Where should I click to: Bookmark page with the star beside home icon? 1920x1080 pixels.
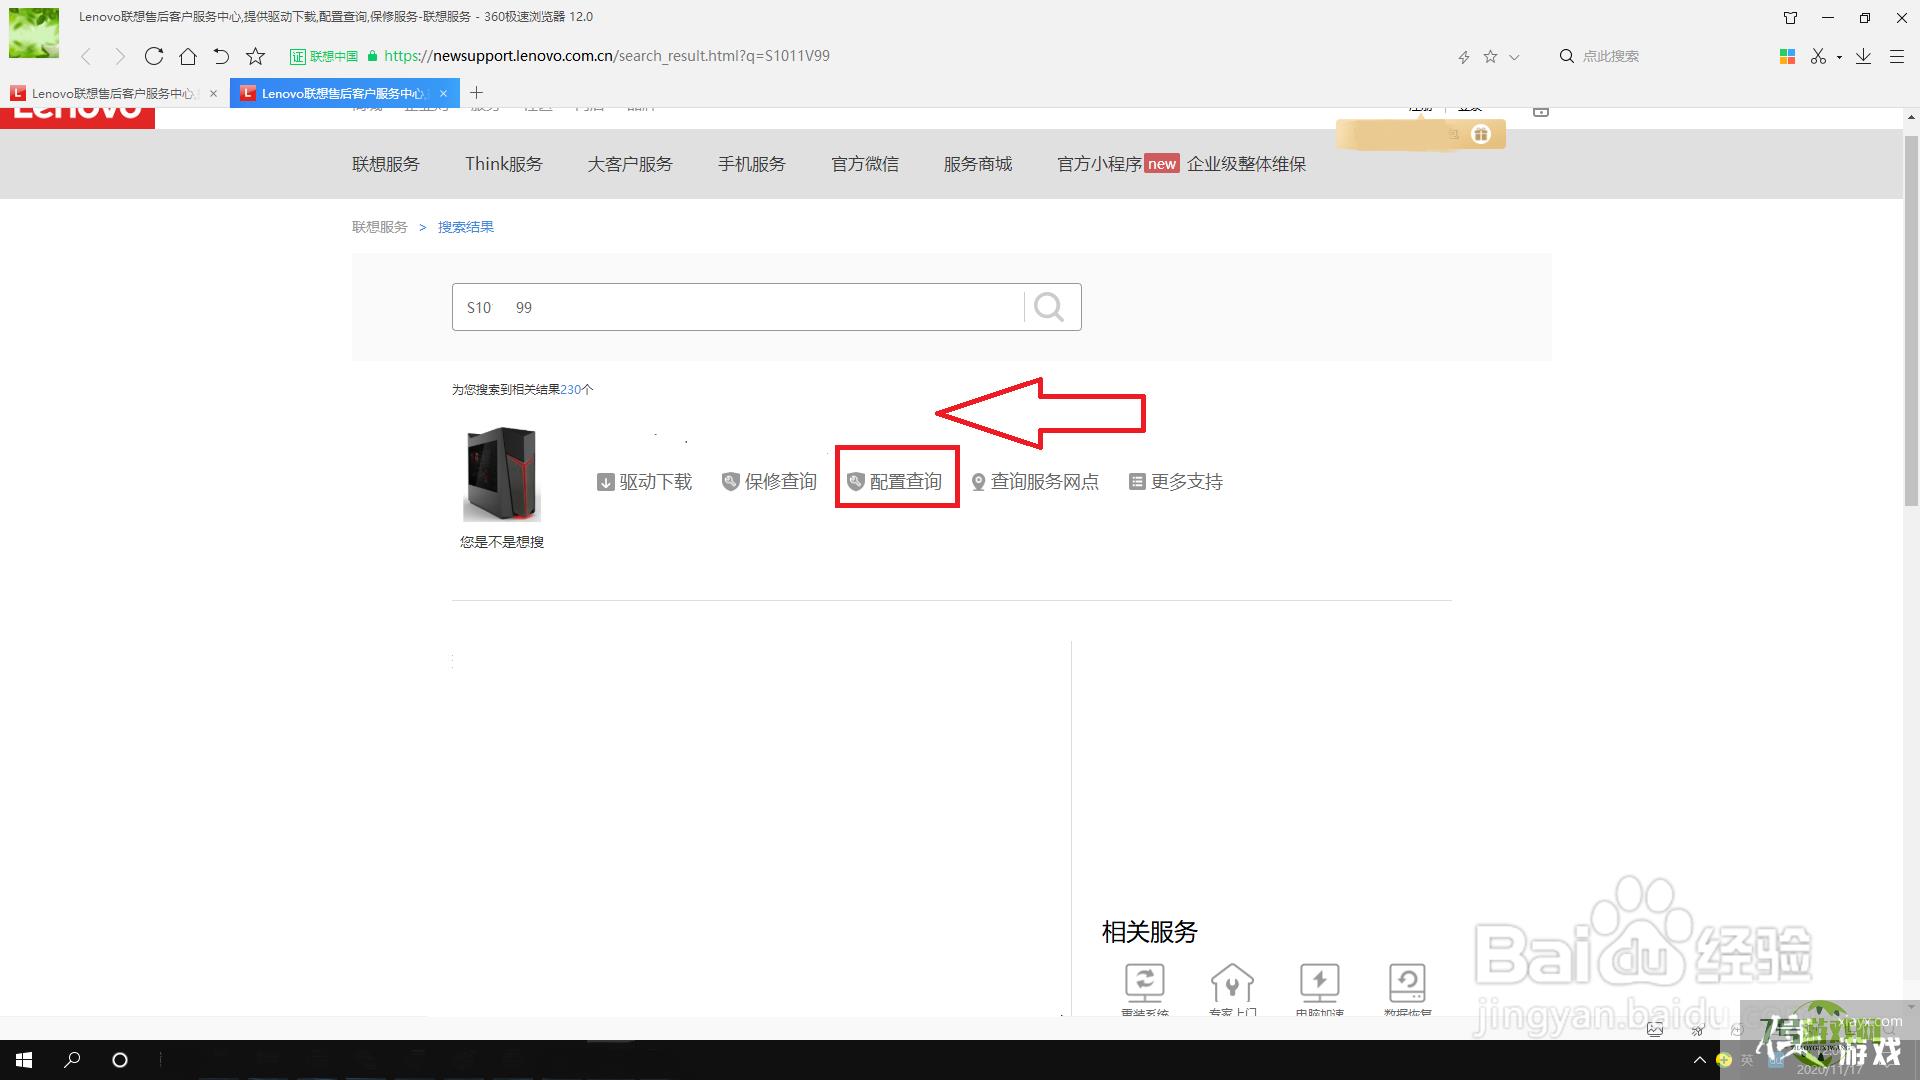pyautogui.click(x=256, y=56)
